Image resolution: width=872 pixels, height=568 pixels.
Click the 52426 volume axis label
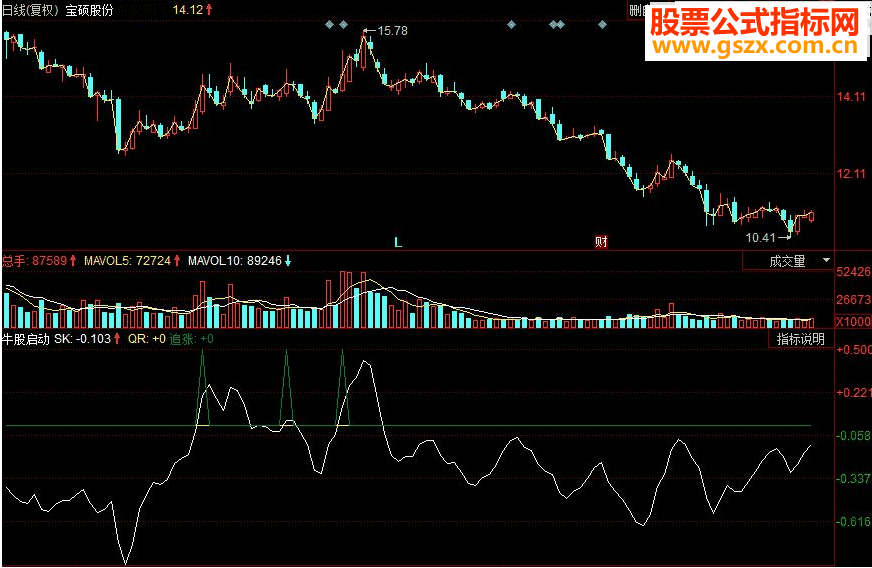tap(854, 271)
